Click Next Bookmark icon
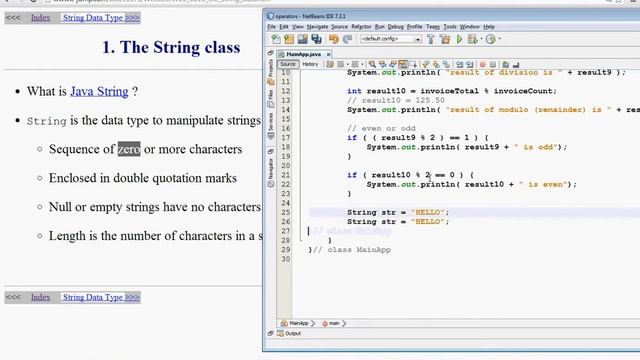Image resolution: width=640 pixels, height=360 pixels. coord(436,64)
